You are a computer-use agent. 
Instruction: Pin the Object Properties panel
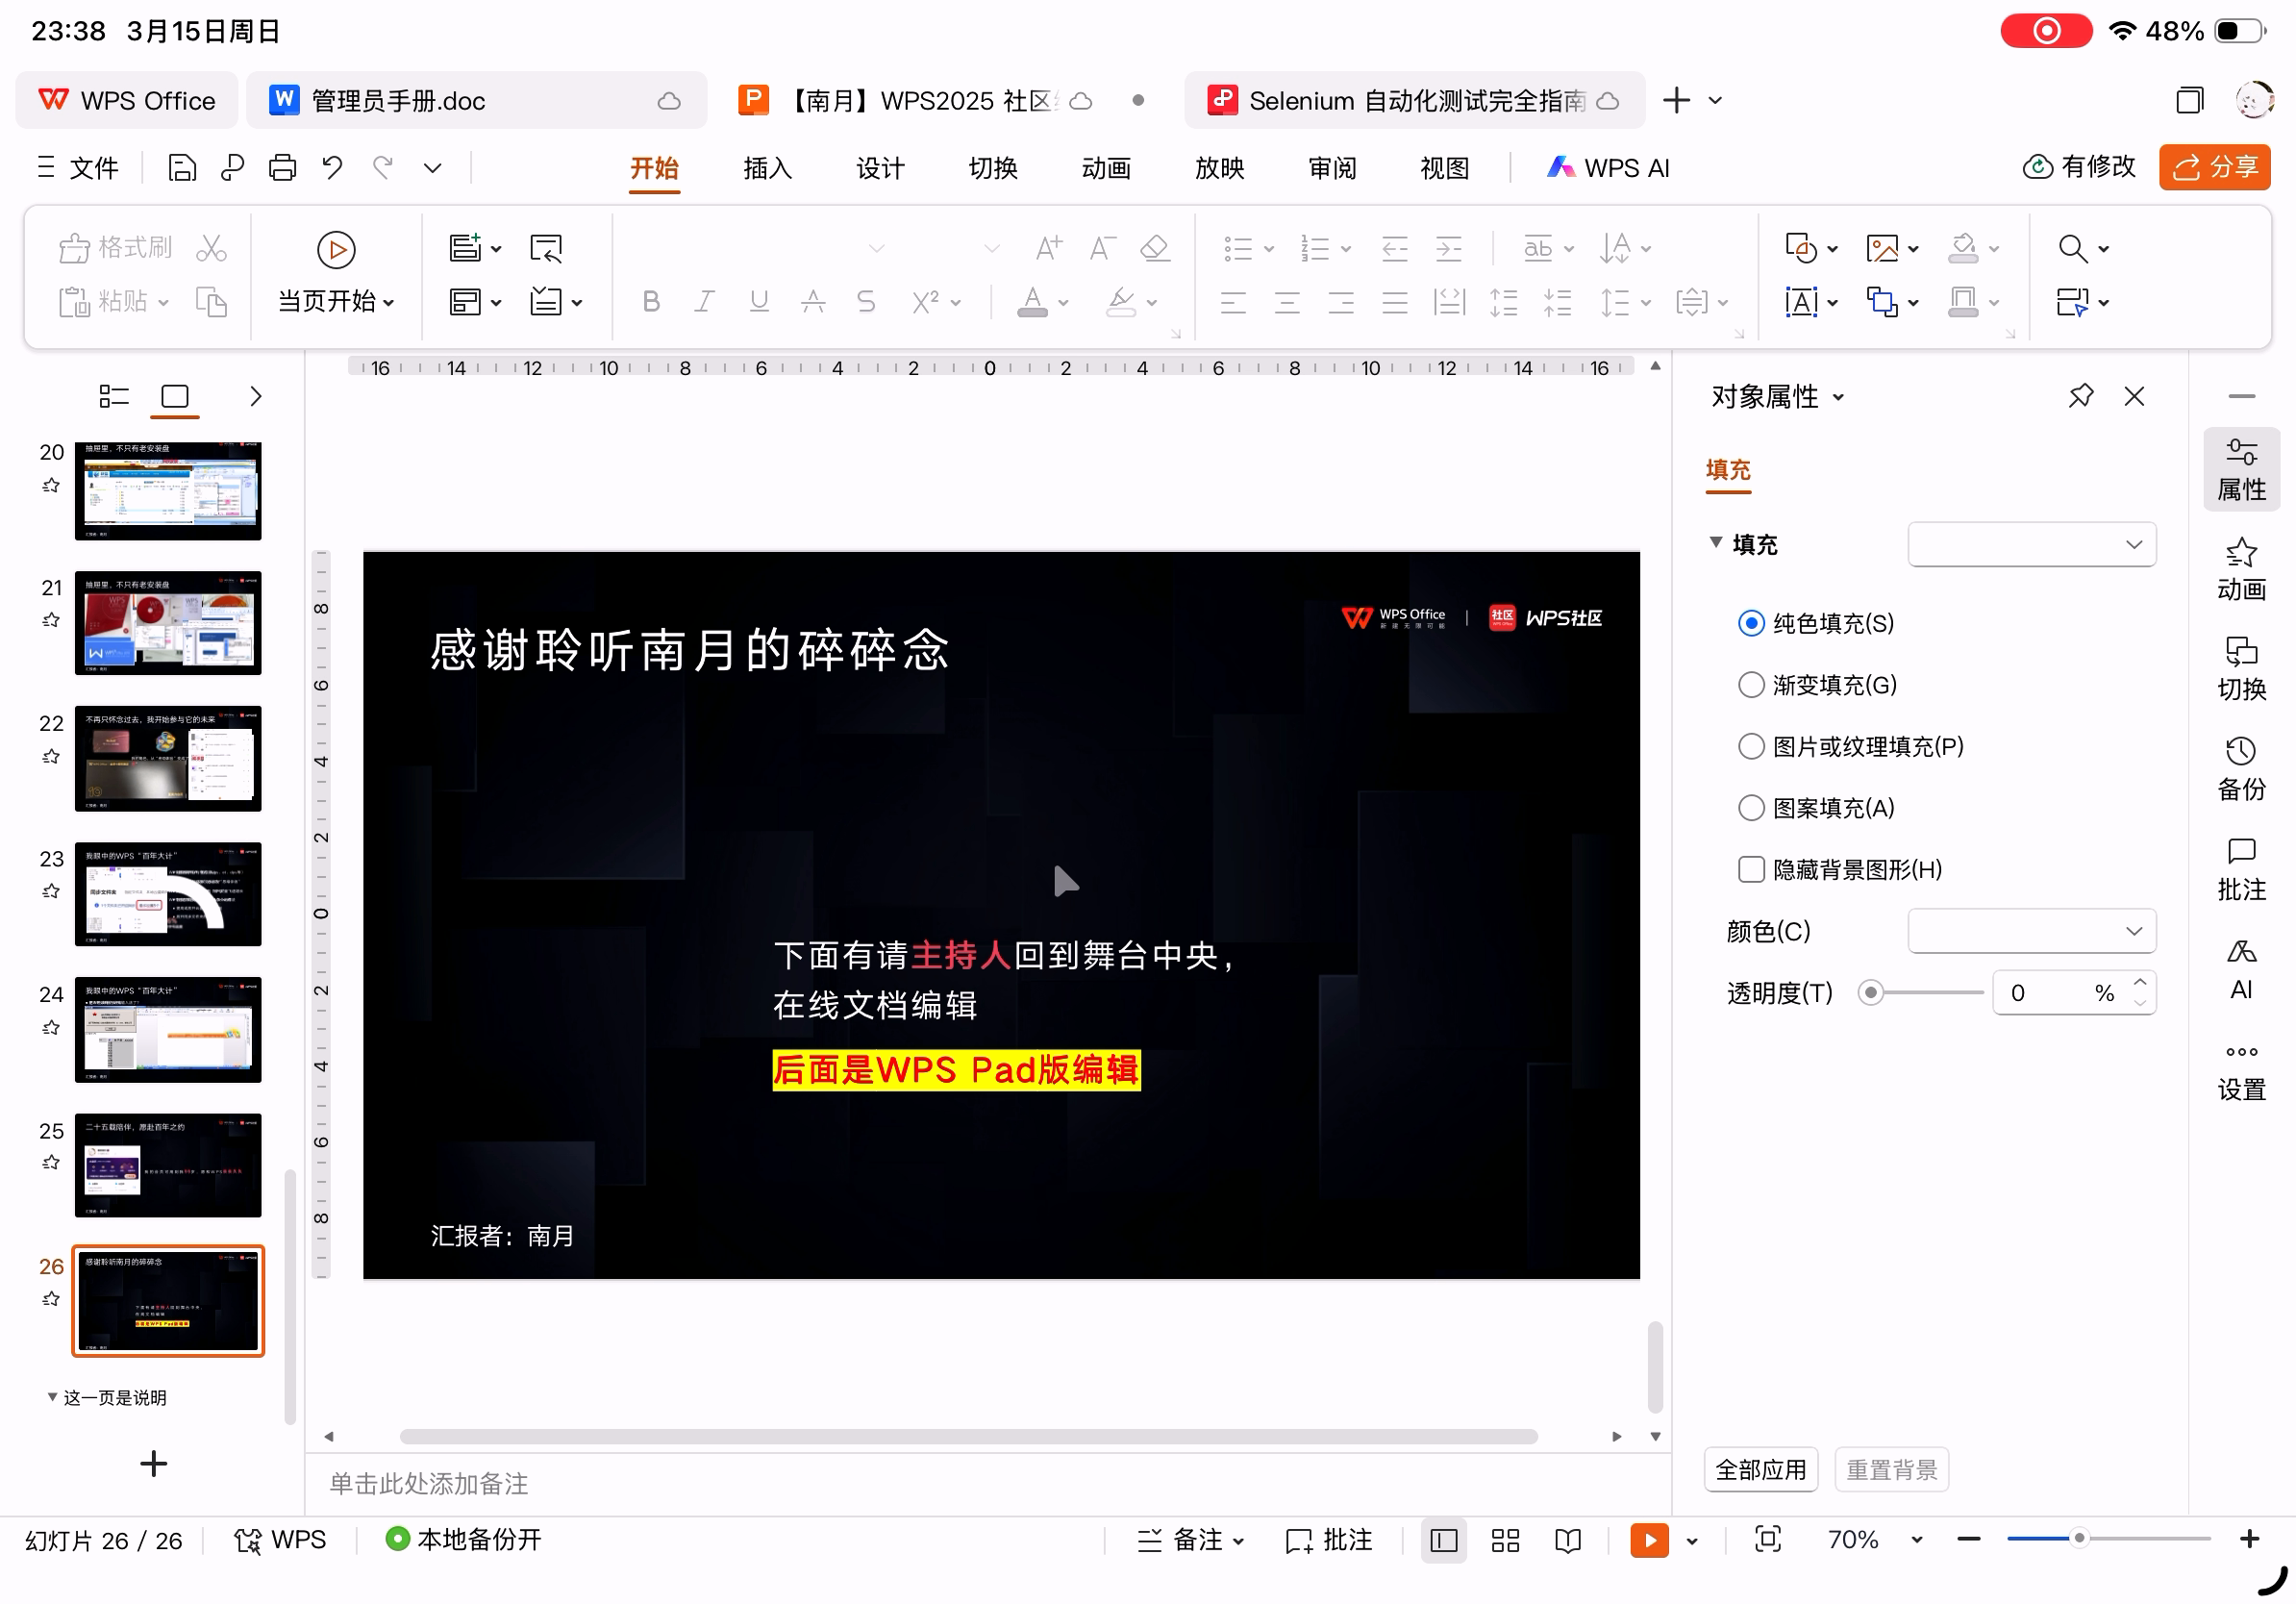pos(2080,397)
